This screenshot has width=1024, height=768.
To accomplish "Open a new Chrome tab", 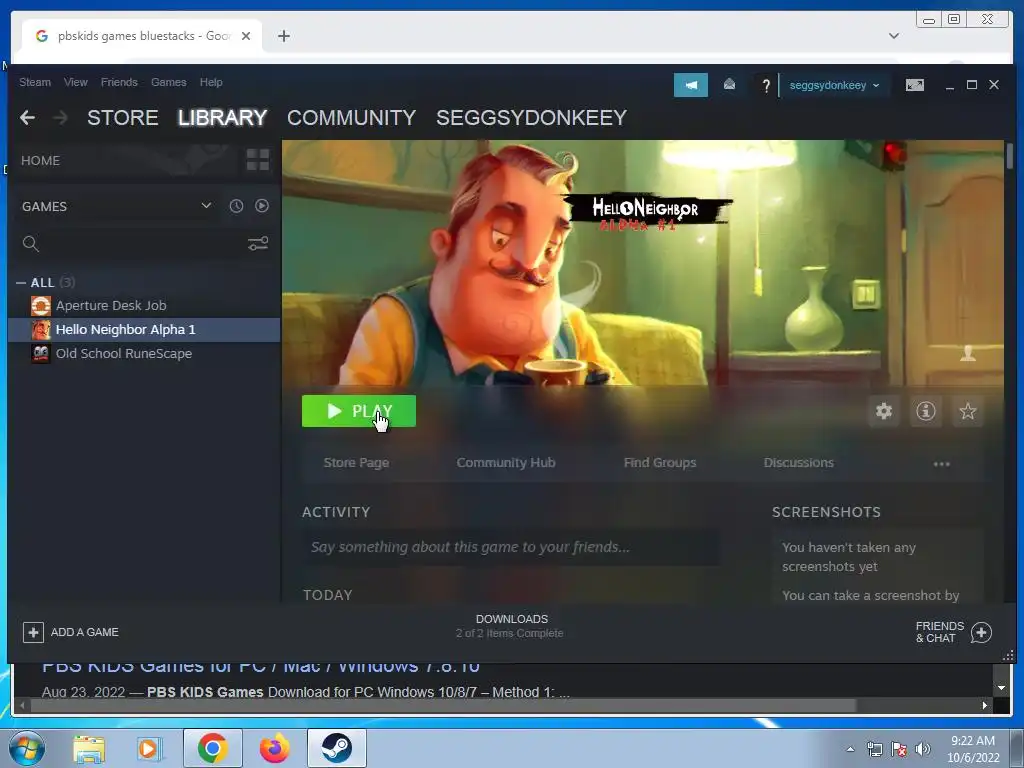I will point(283,36).
